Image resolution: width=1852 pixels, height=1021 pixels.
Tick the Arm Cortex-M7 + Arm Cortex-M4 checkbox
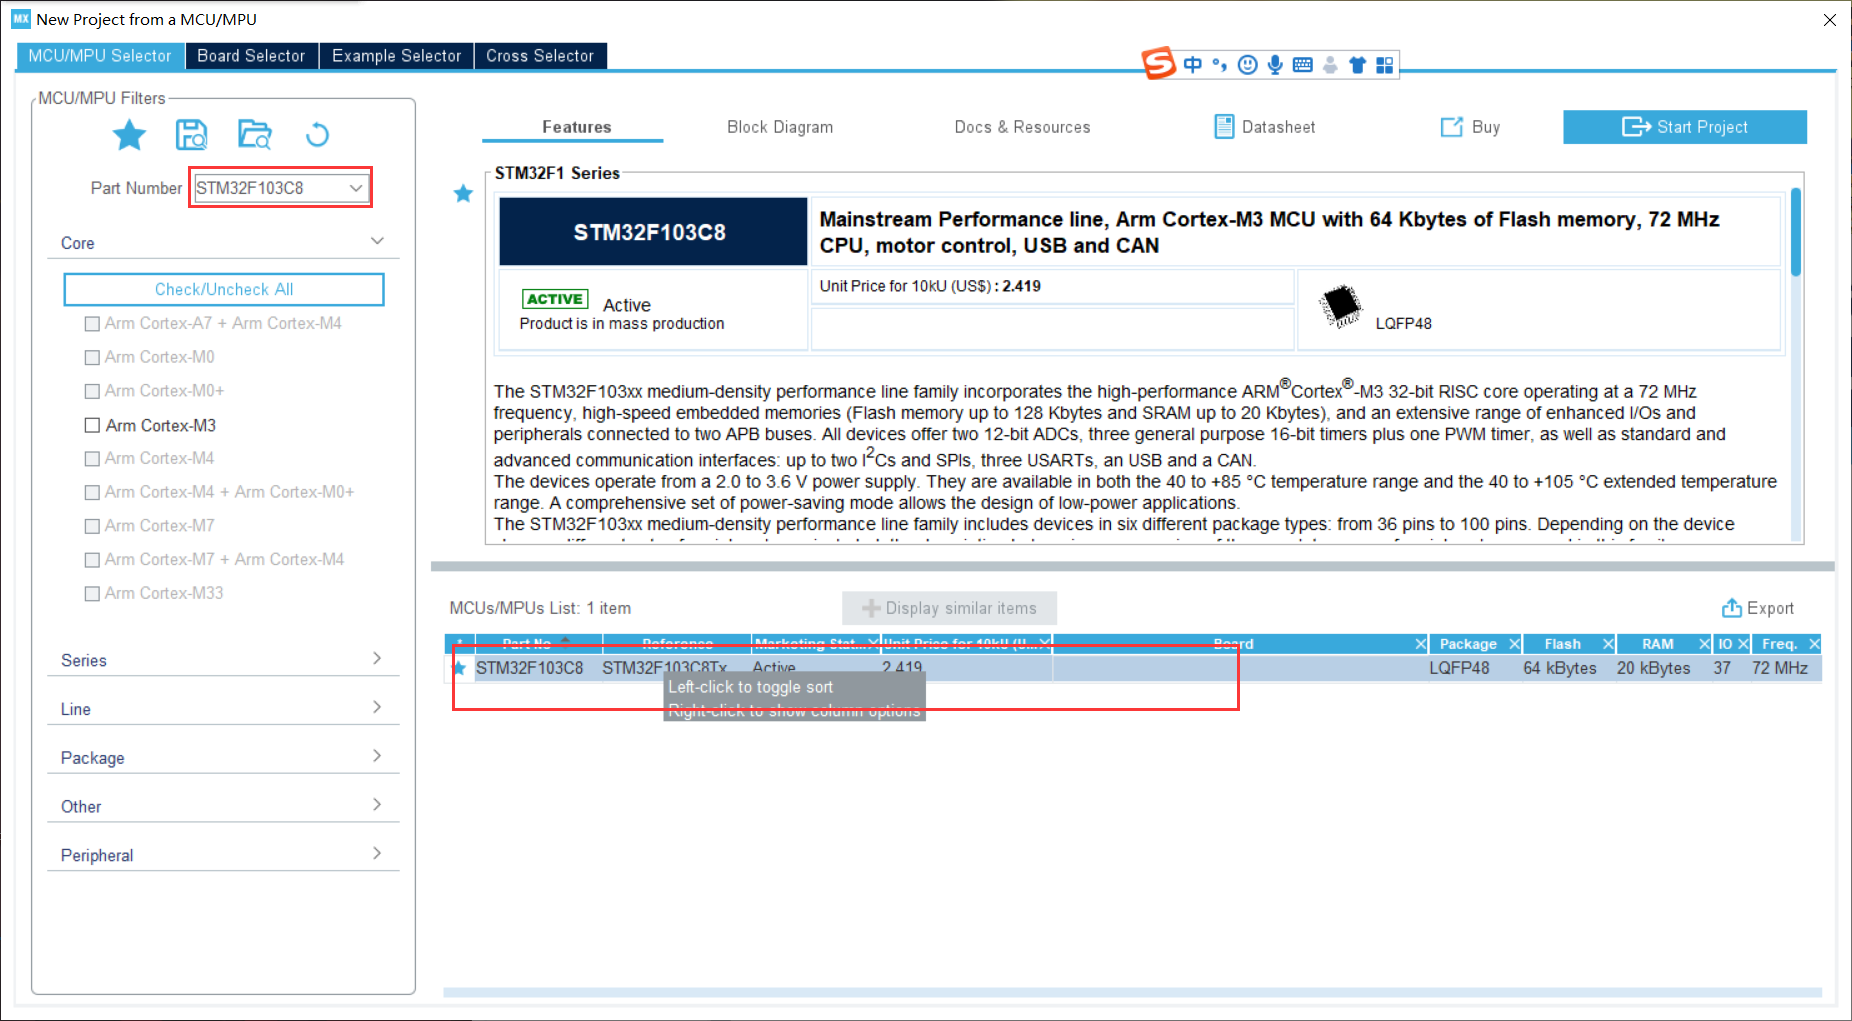tap(92, 560)
